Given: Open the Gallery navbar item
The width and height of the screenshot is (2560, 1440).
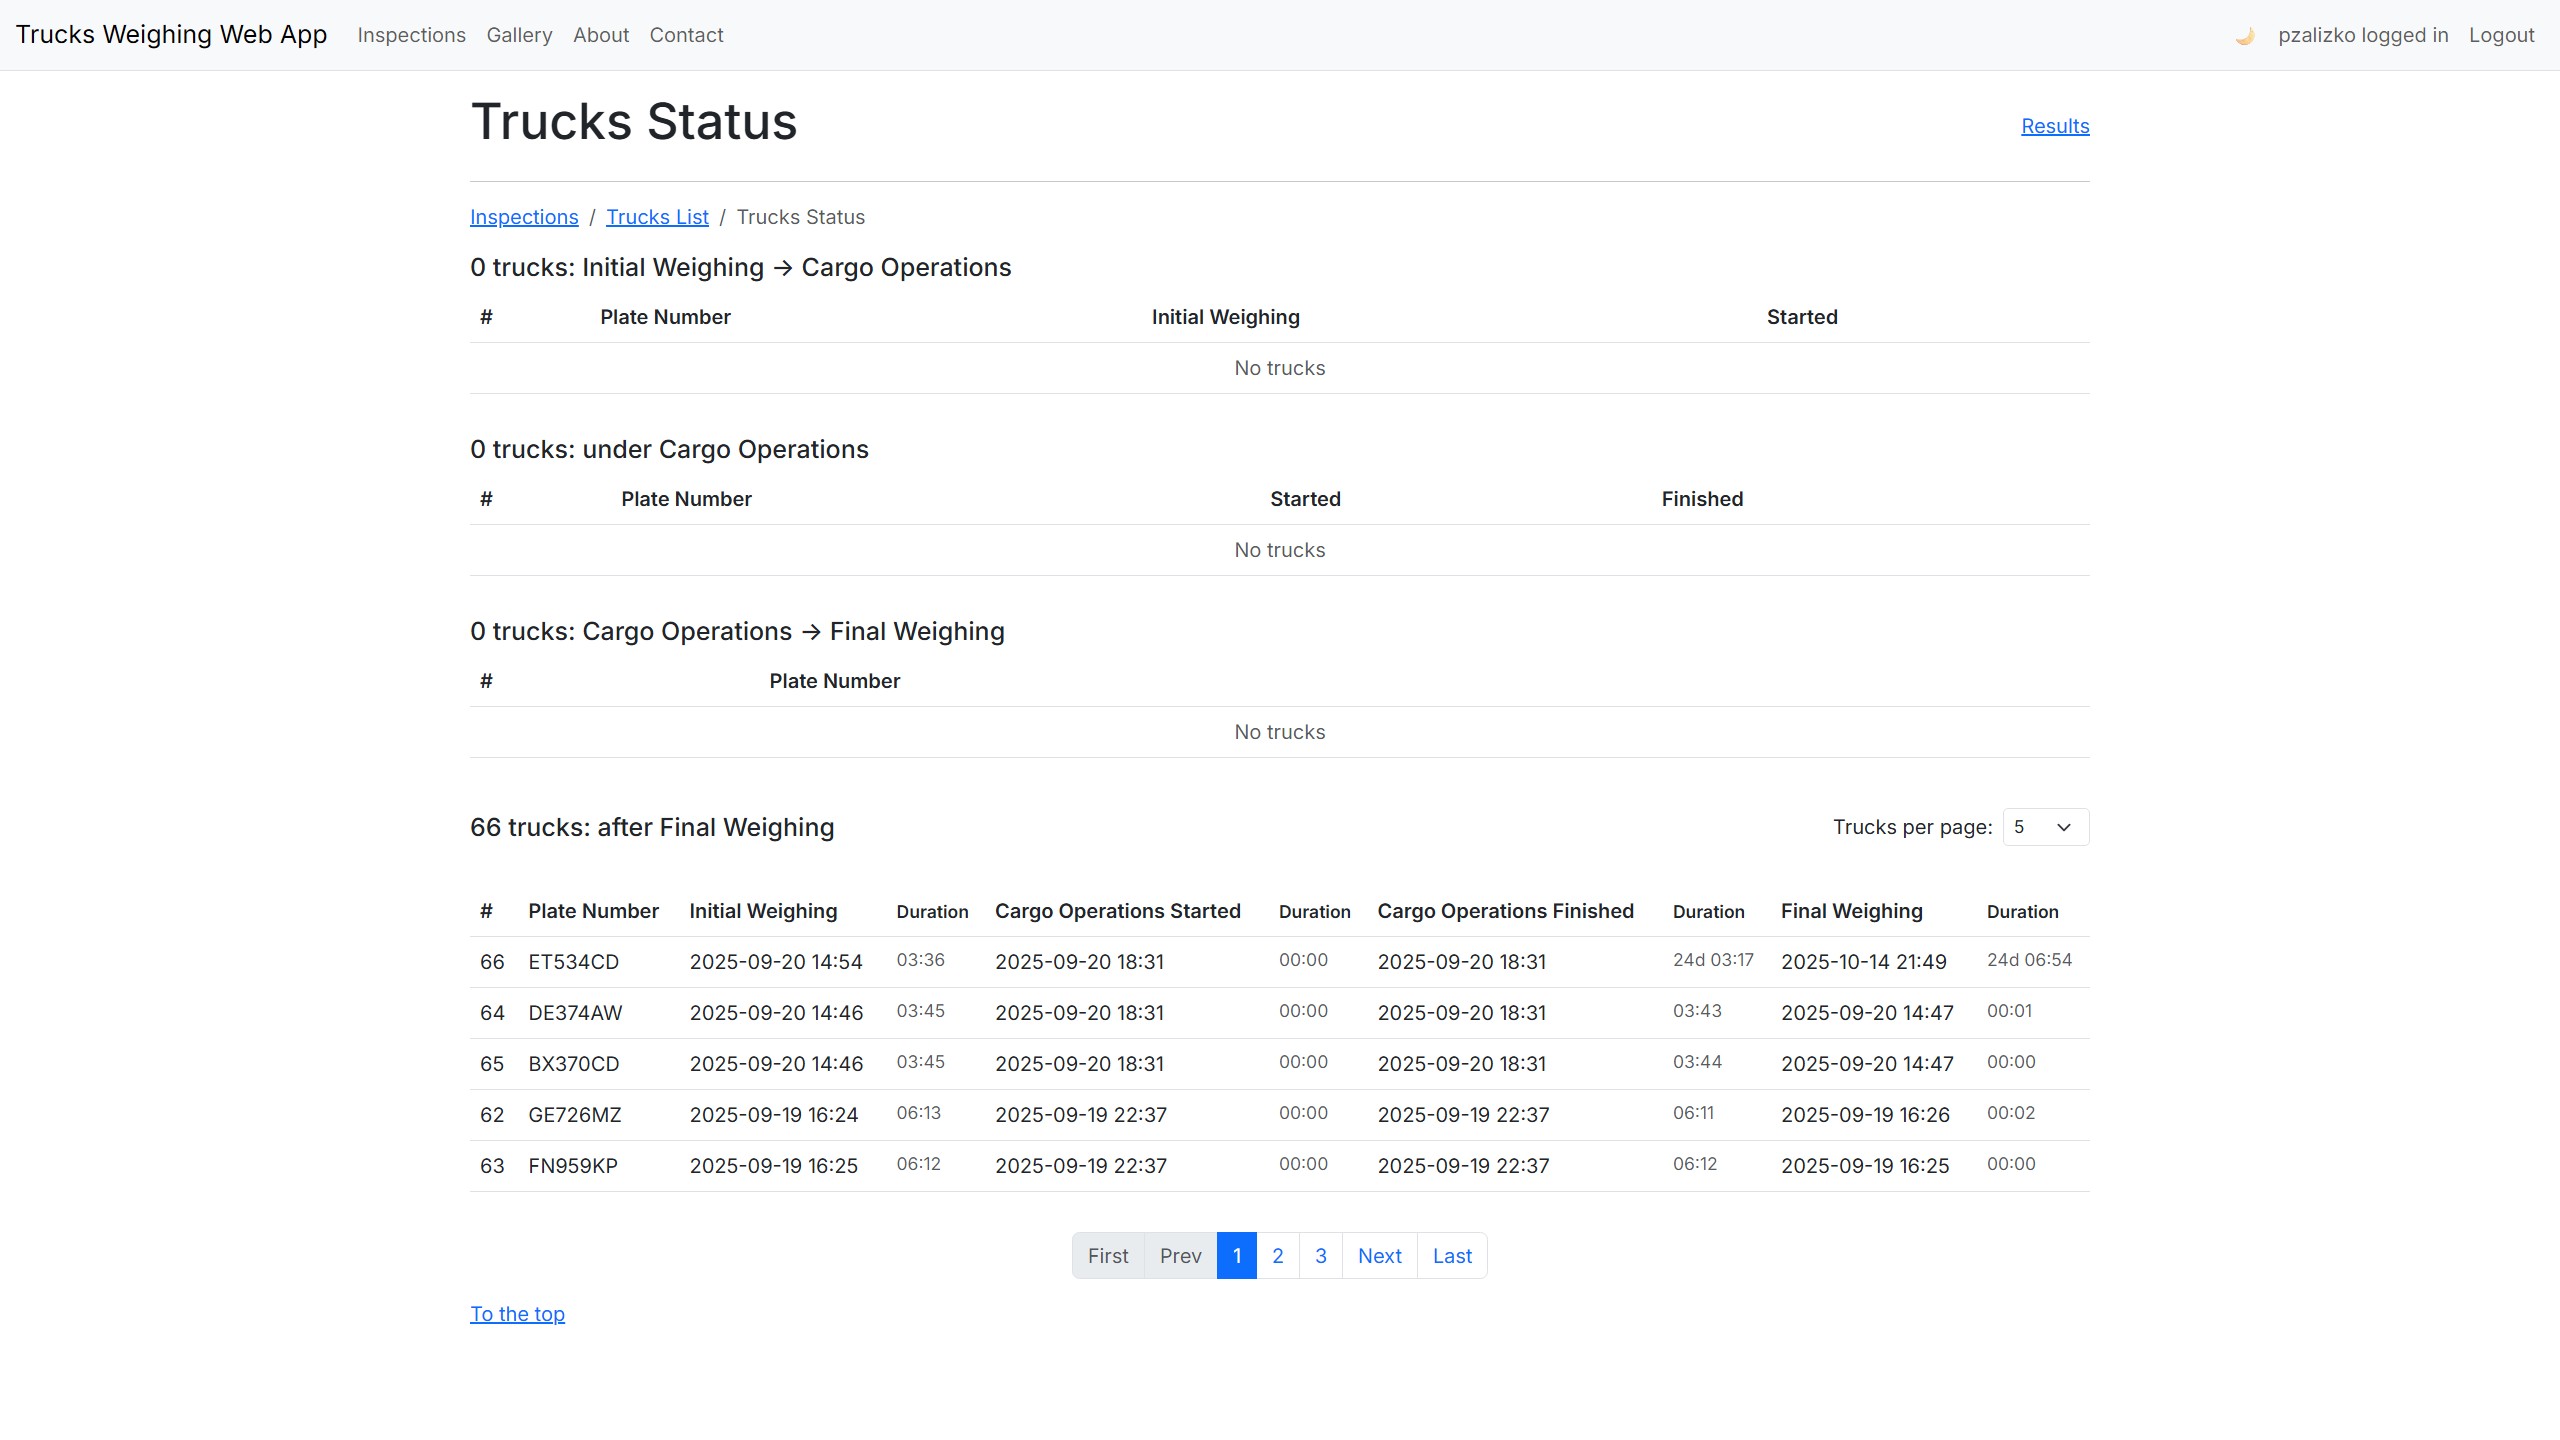Looking at the screenshot, I should (x=519, y=35).
